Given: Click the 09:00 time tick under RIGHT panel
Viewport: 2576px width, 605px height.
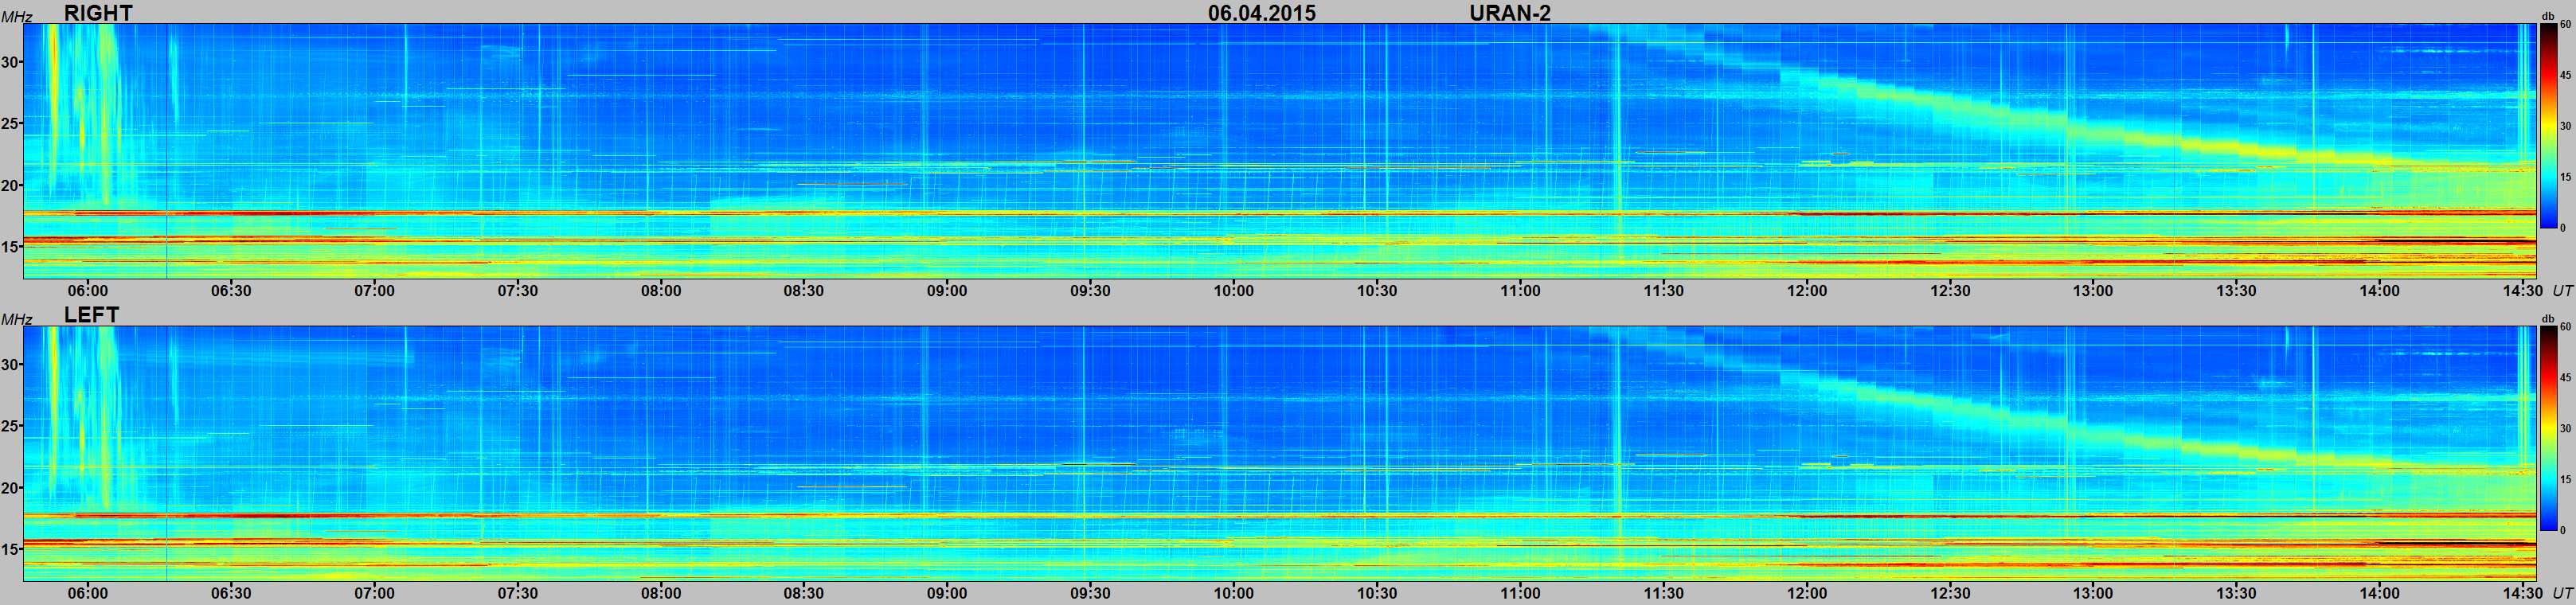Looking at the screenshot, I should [947, 291].
